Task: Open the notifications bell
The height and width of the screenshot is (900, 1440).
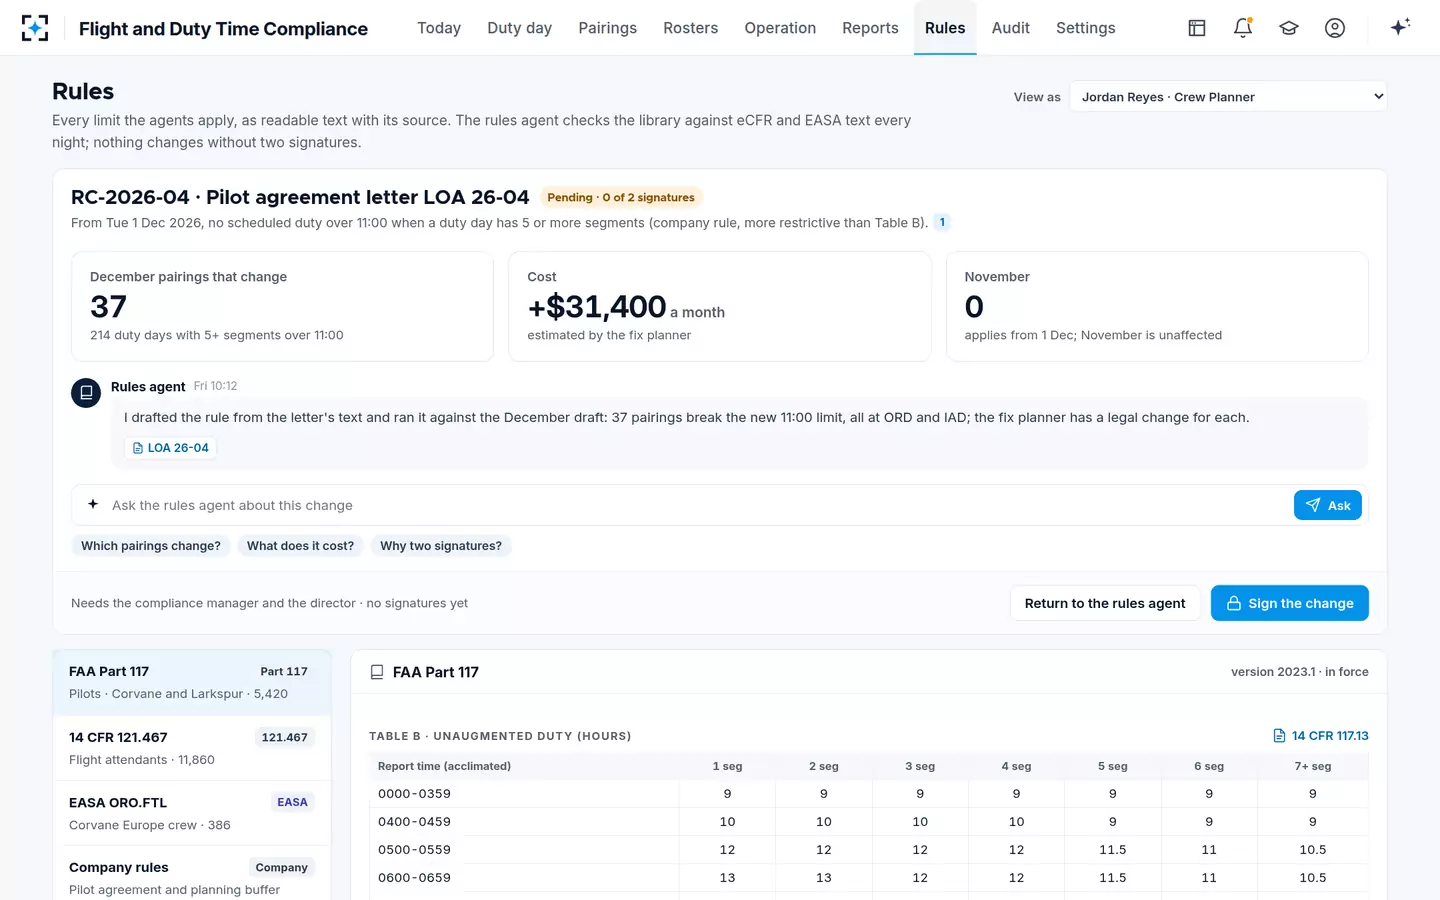Action: pos(1243,28)
